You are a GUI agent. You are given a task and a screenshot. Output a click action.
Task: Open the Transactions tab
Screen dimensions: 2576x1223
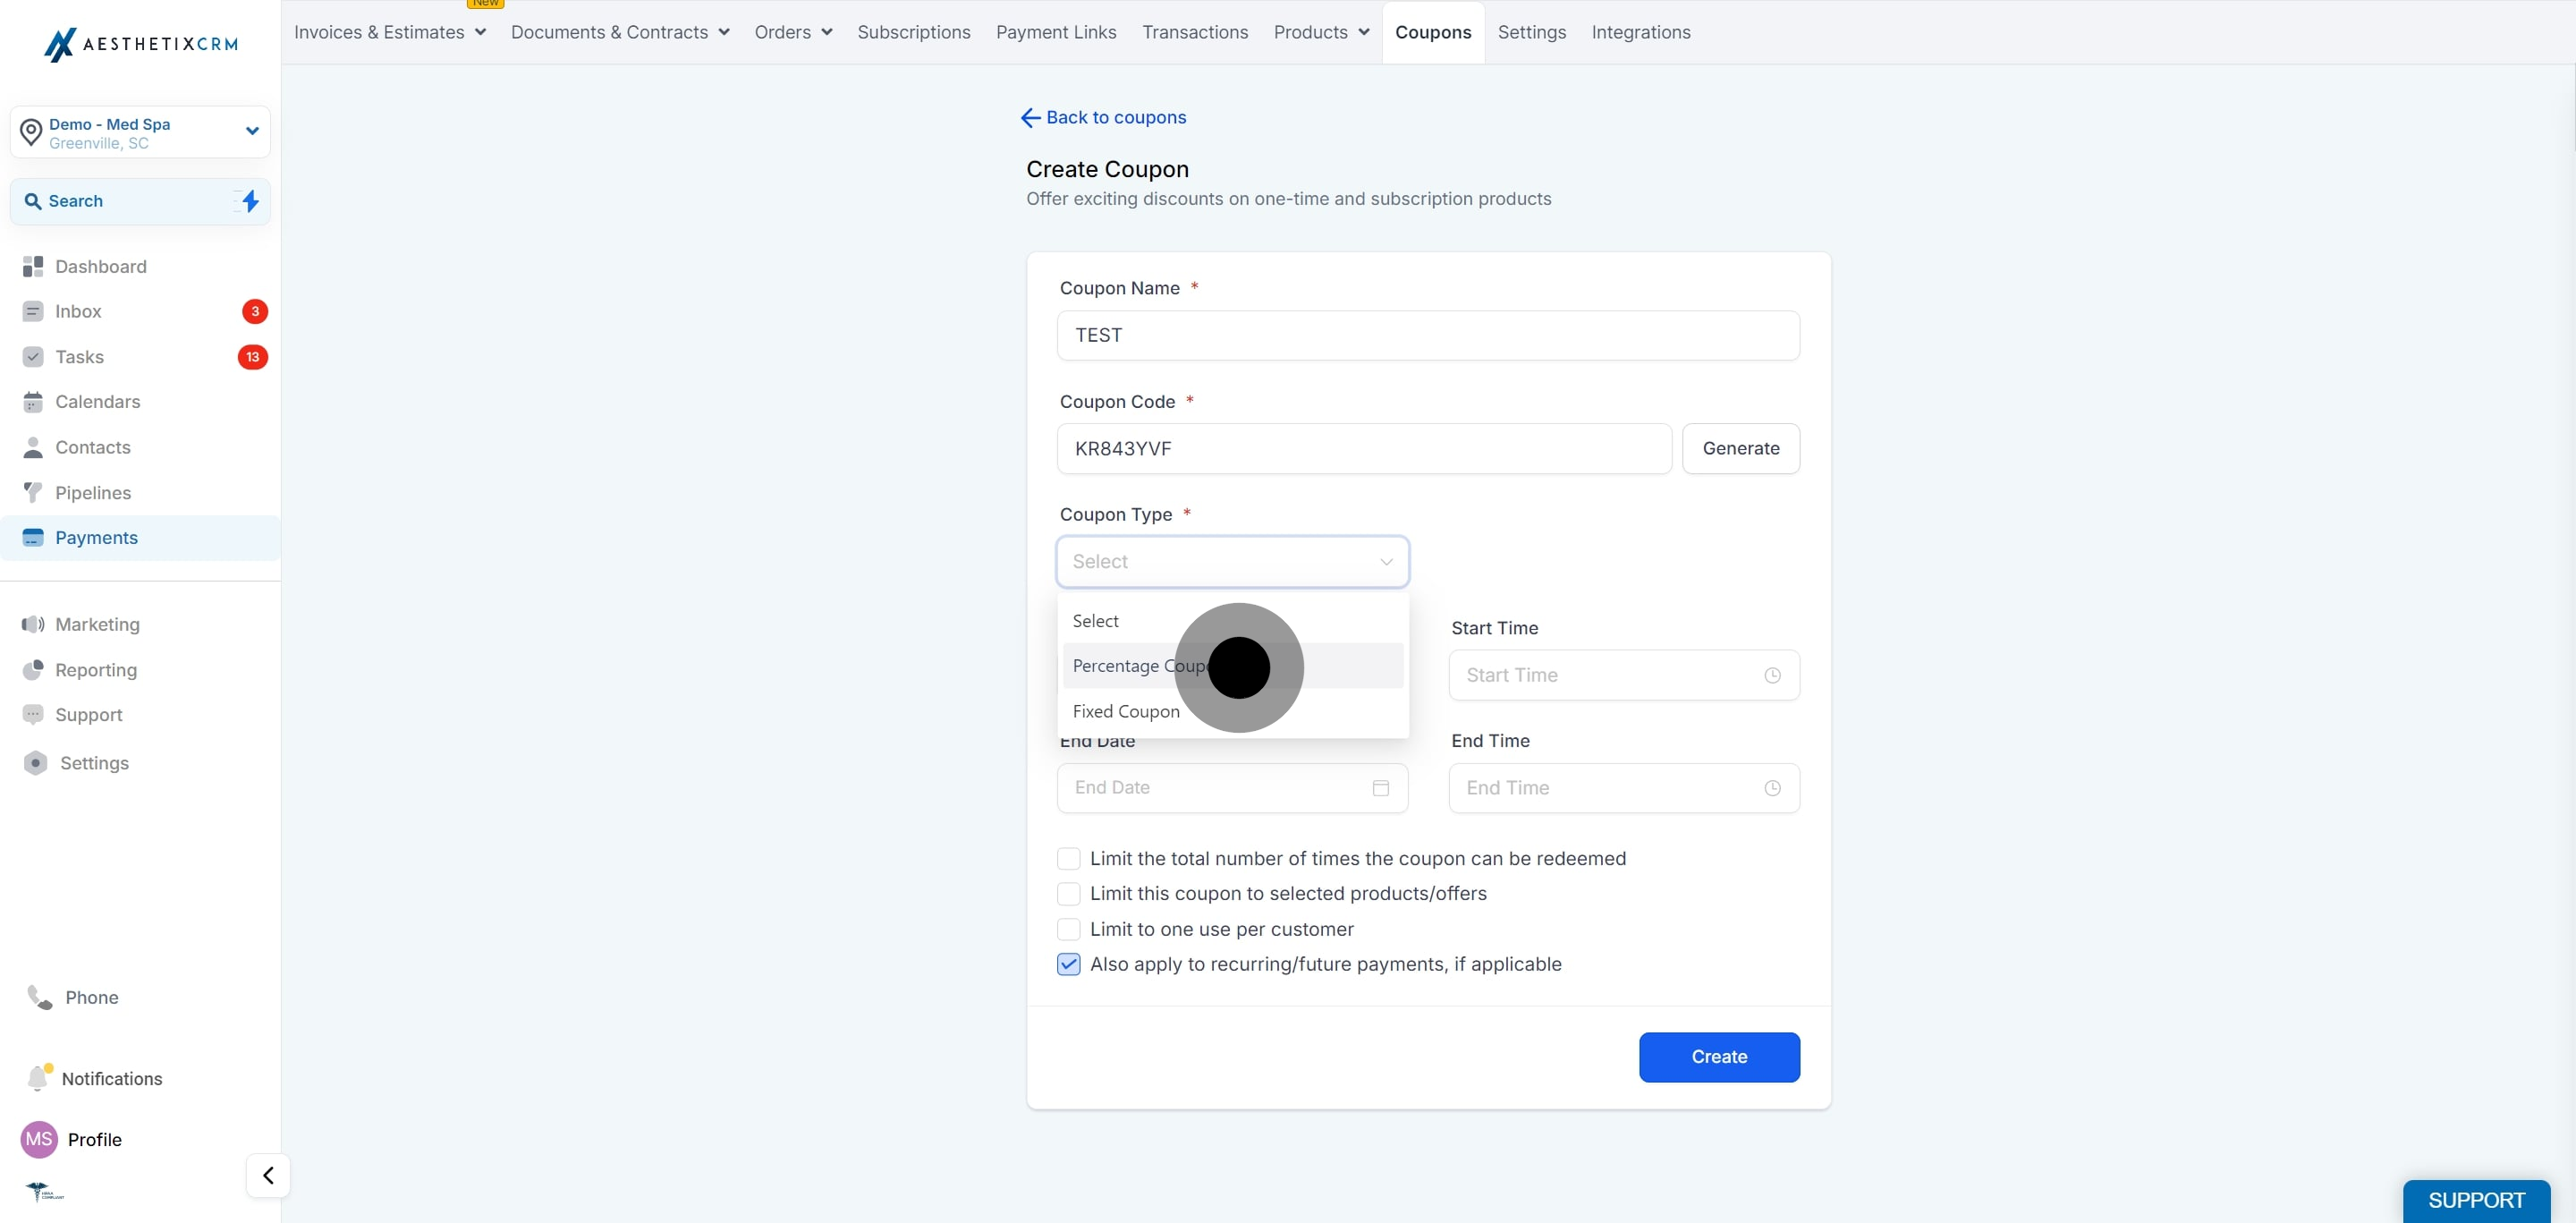(x=1195, y=32)
